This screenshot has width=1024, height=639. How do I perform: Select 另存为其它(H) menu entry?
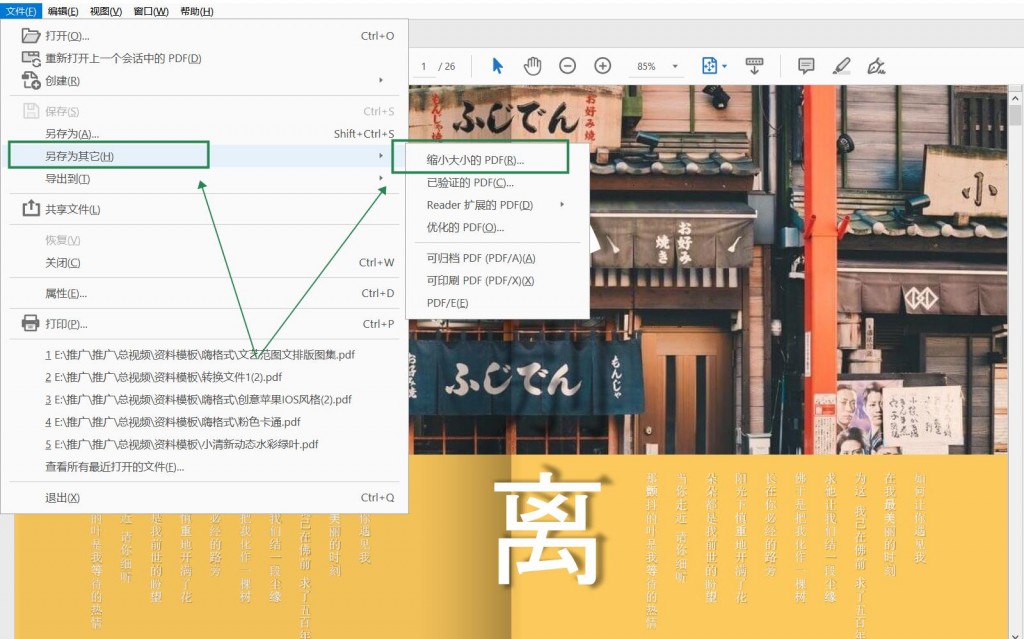204,156
